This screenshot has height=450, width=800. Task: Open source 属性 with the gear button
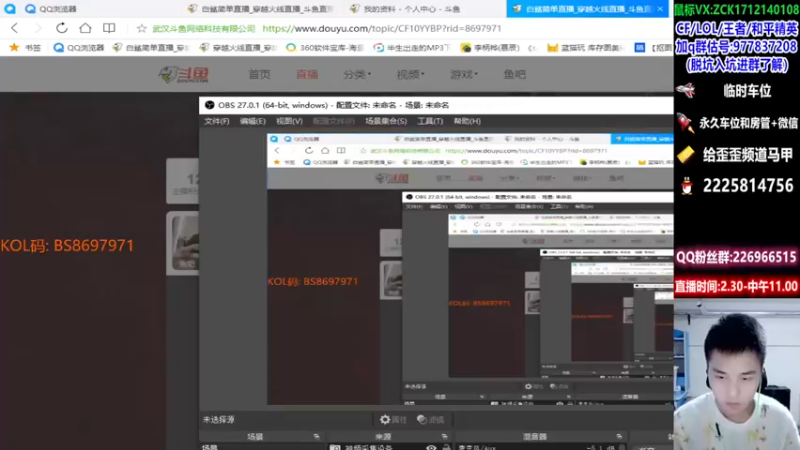pyautogui.click(x=393, y=419)
